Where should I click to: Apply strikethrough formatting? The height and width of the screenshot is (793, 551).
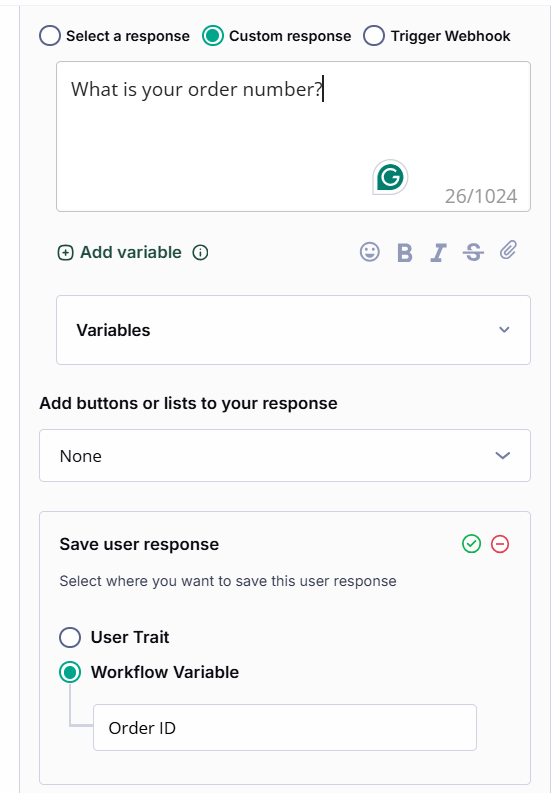pyautogui.click(x=473, y=252)
